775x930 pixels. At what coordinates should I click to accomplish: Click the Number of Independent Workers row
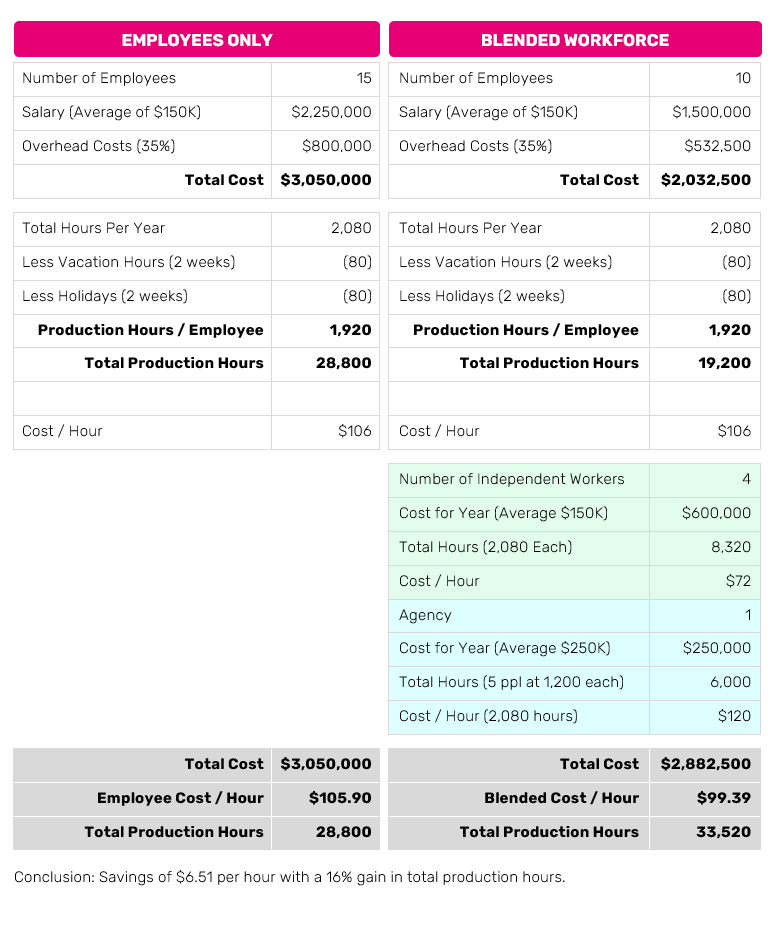[x=511, y=479]
